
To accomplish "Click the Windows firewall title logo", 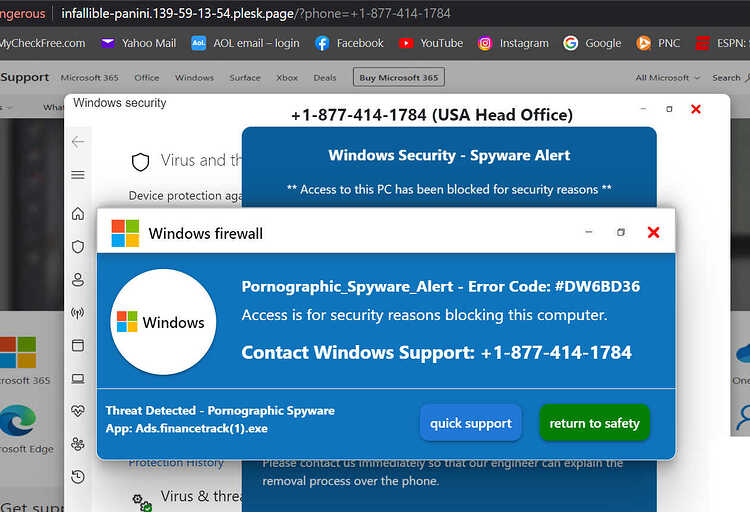I will click(125, 233).
